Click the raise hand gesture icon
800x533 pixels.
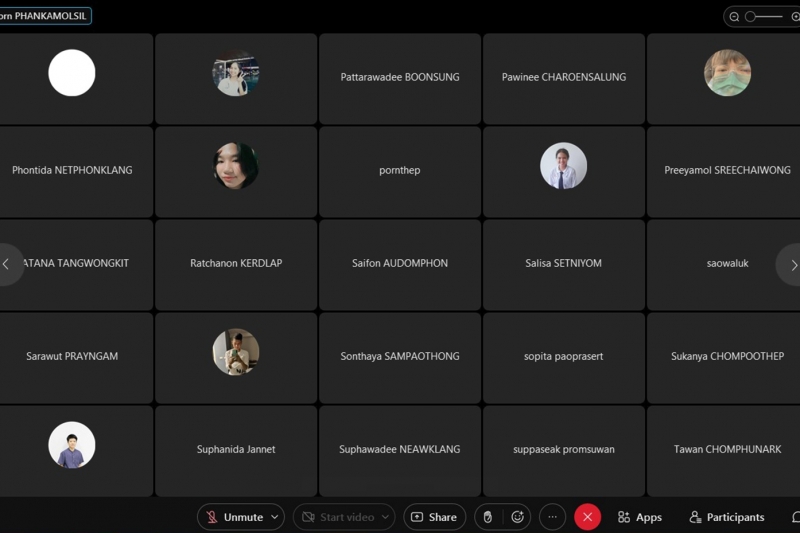(x=488, y=517)
